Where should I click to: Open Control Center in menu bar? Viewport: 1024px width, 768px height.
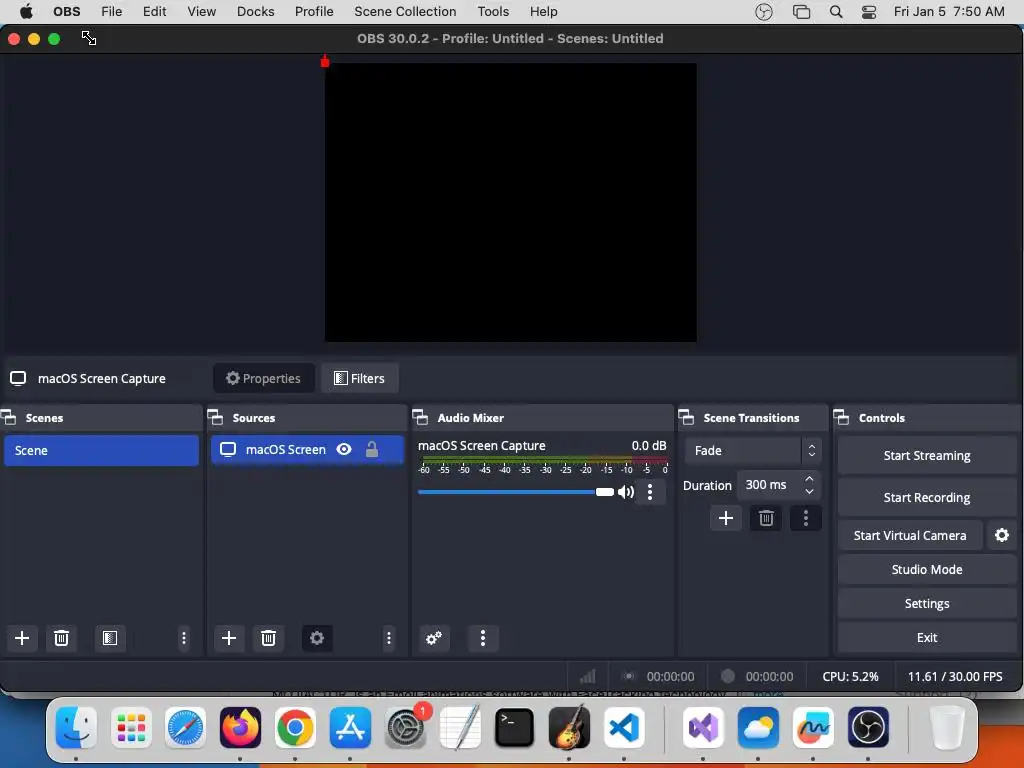[x=869, y=12]
